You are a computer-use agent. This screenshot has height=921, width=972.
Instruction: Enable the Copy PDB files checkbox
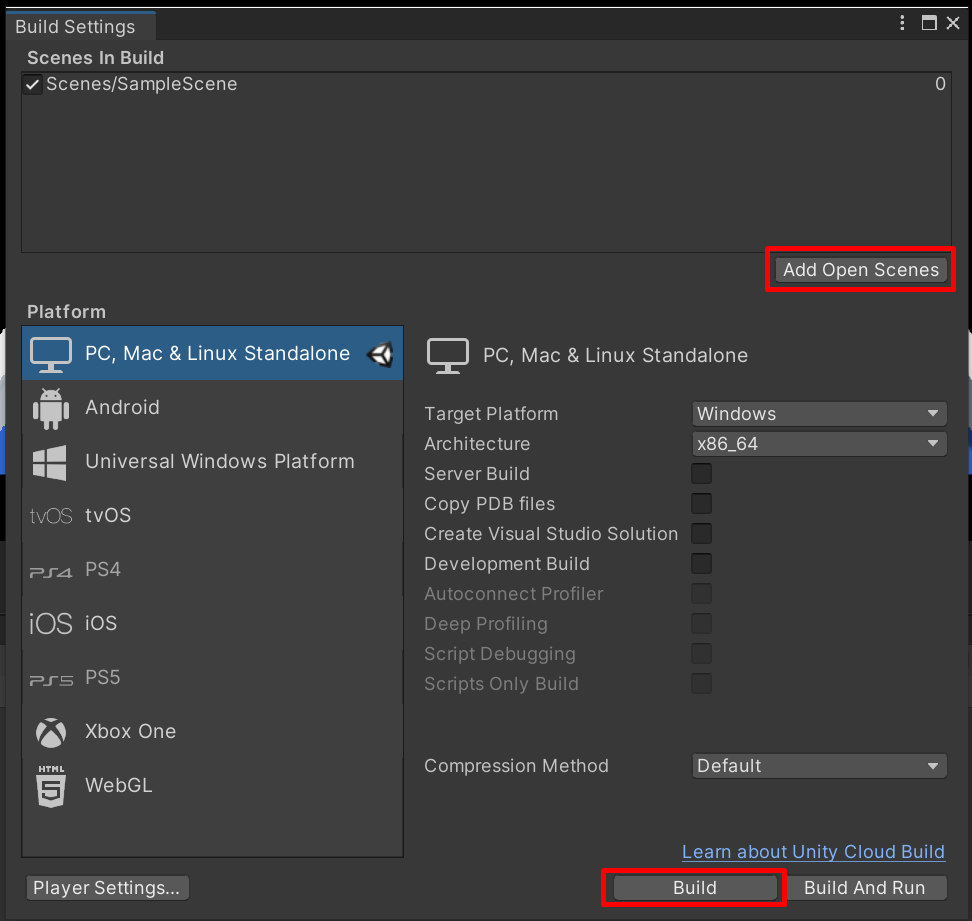pyautogui.click(x=701, y=503)
